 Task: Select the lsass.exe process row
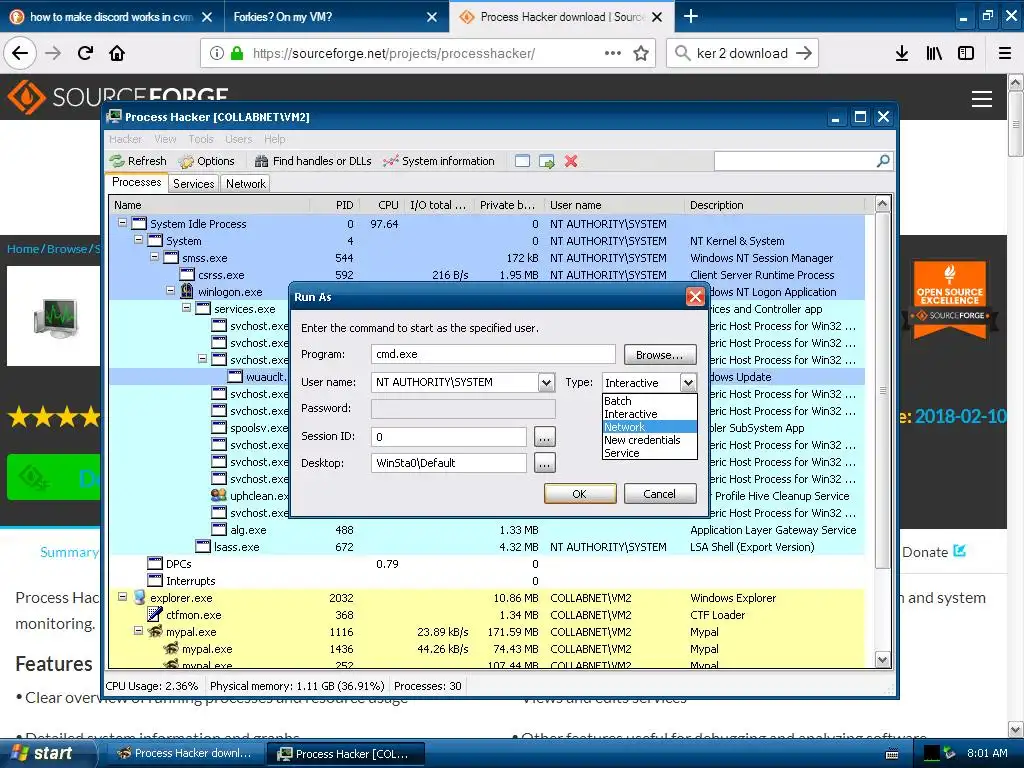tap(487, 547)
